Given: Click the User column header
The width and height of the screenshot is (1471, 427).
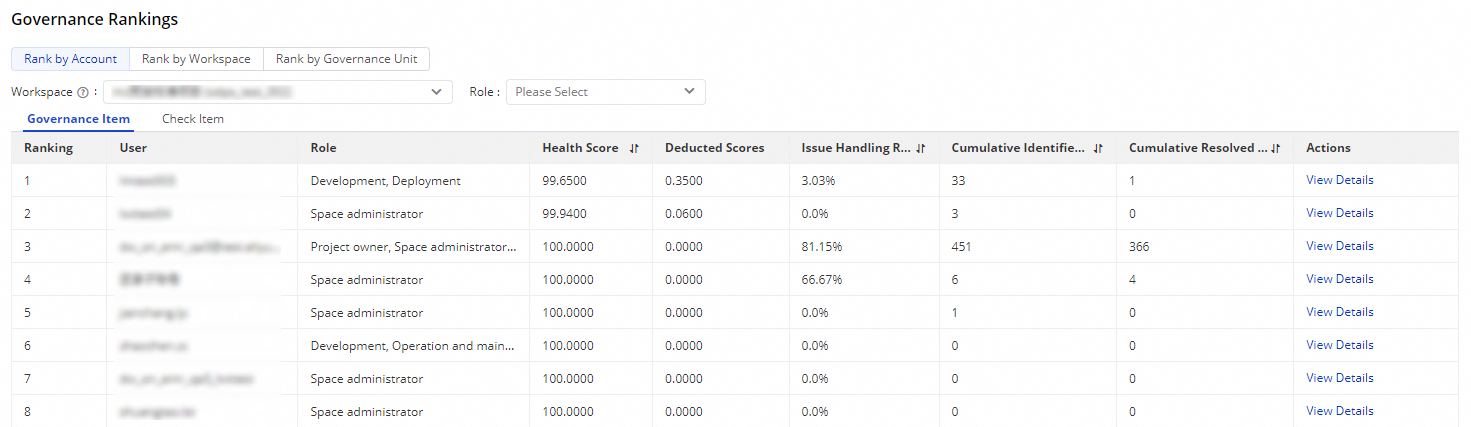Looking at the screenshot, I should 133,148.
